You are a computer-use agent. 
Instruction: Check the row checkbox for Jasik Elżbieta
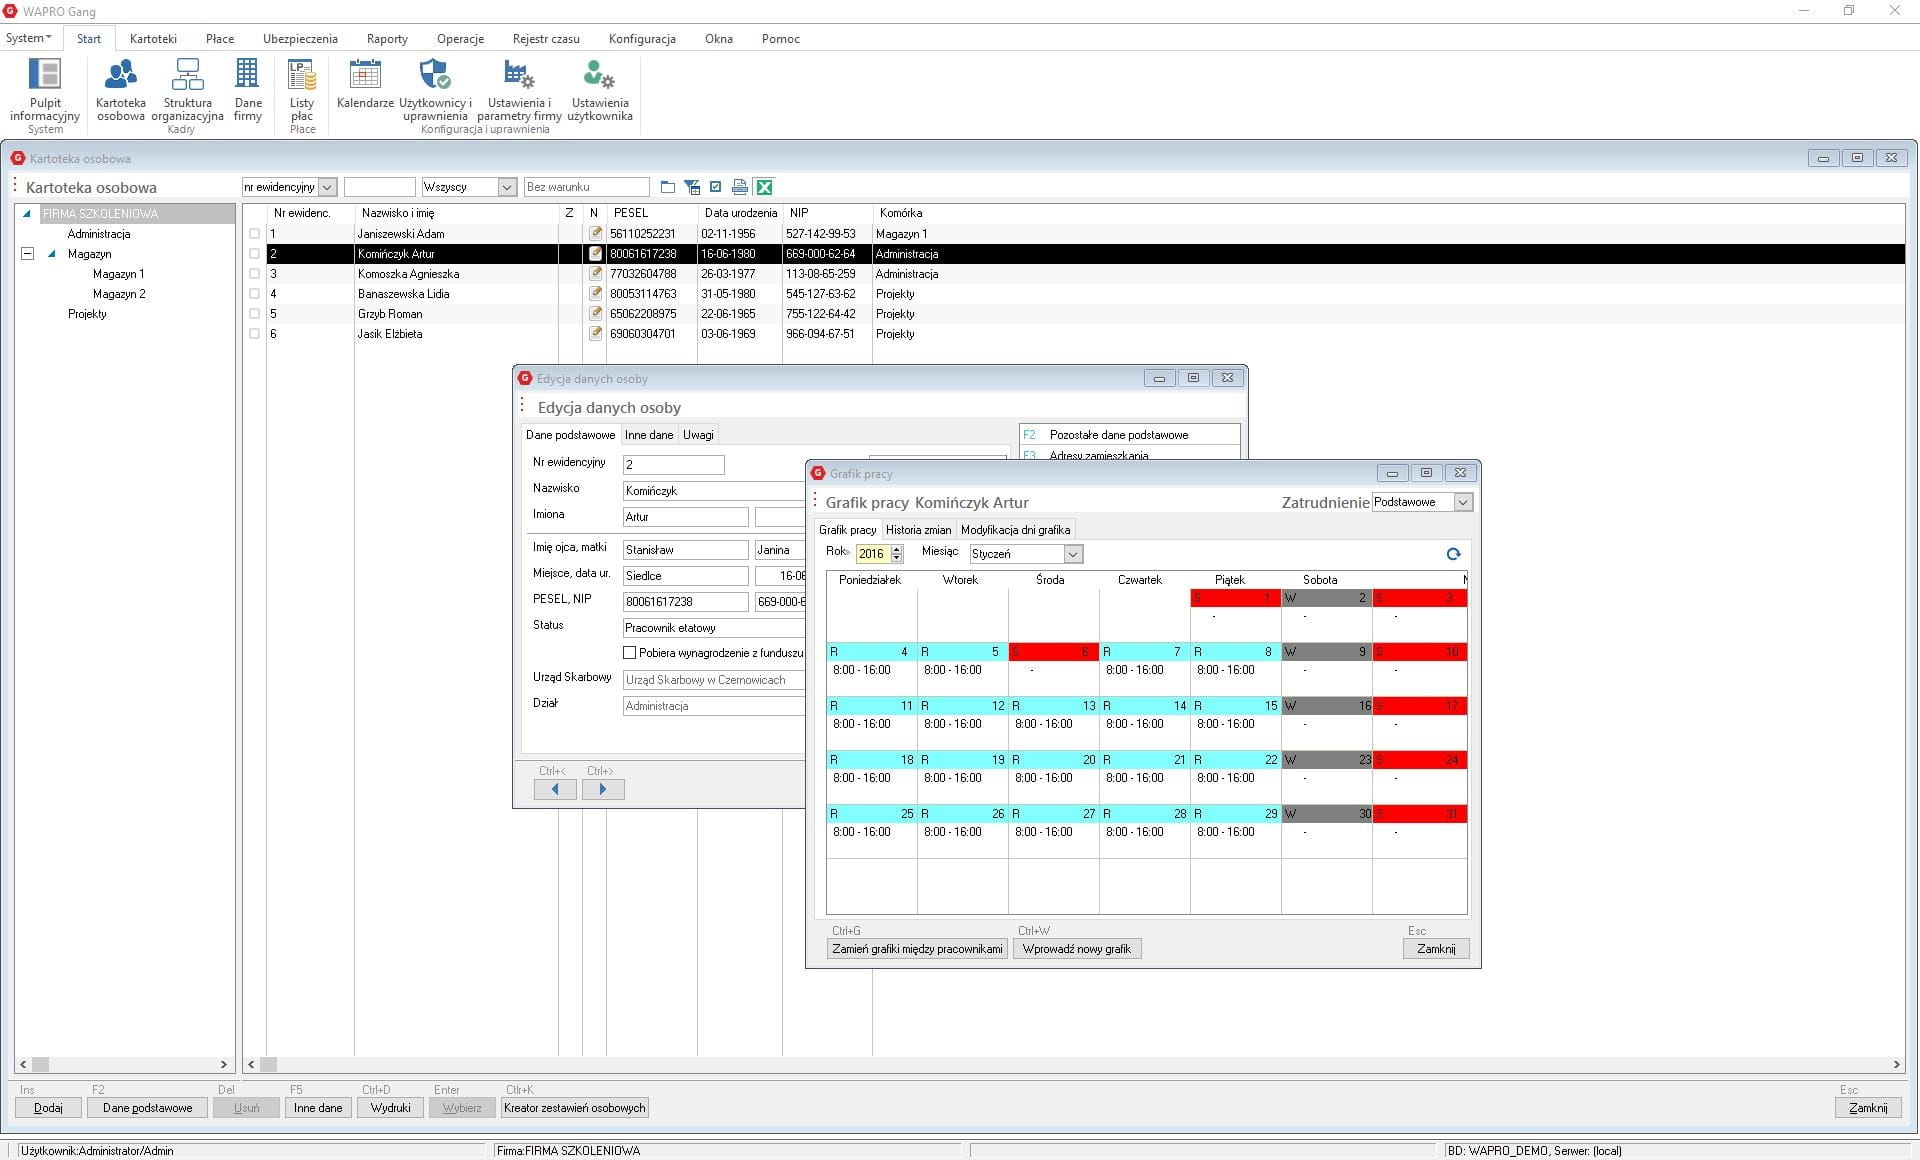tap(255, 334)
